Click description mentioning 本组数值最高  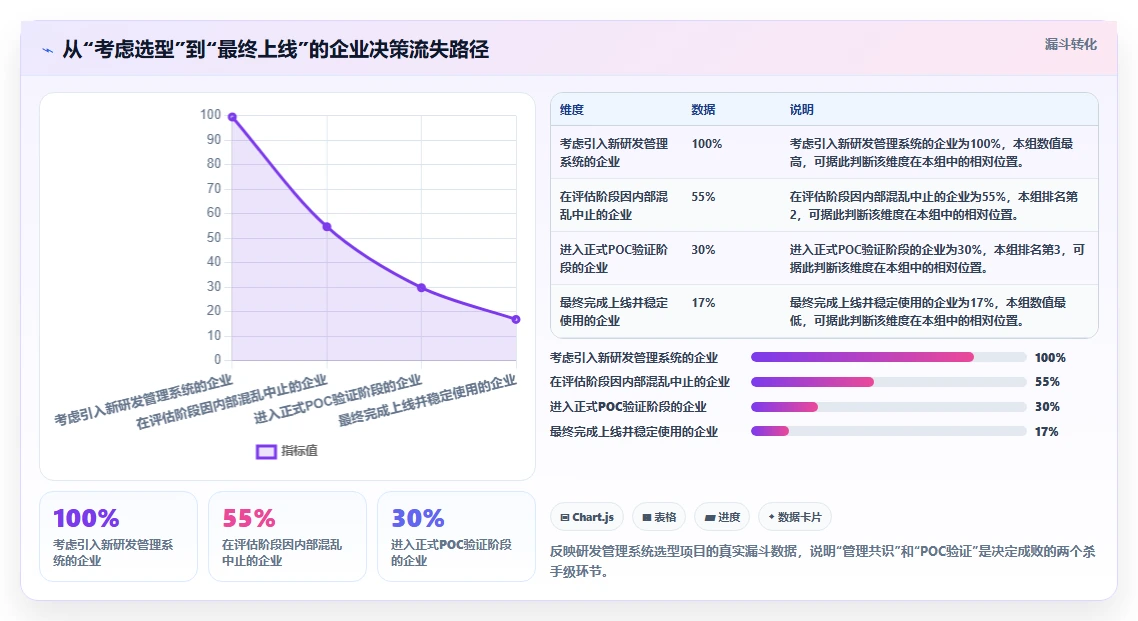(x=931, y=152)
